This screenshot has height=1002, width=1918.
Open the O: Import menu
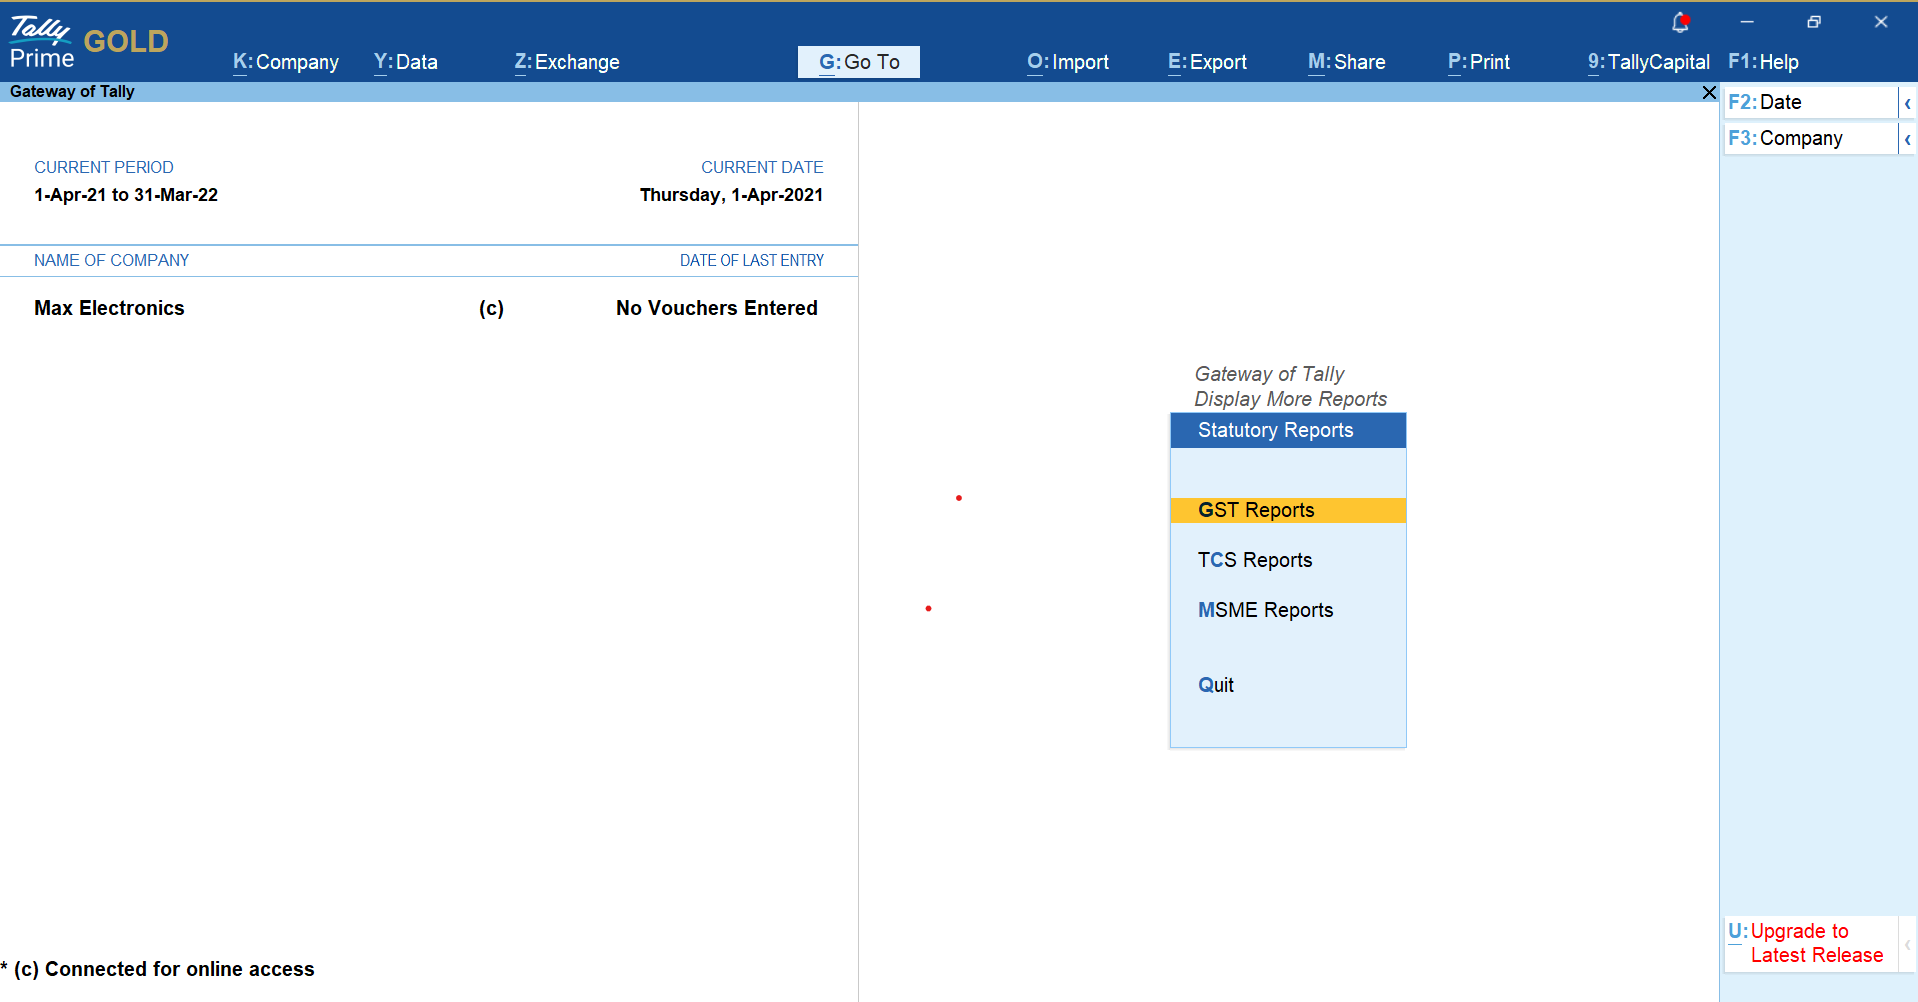tap(1068, 62)
